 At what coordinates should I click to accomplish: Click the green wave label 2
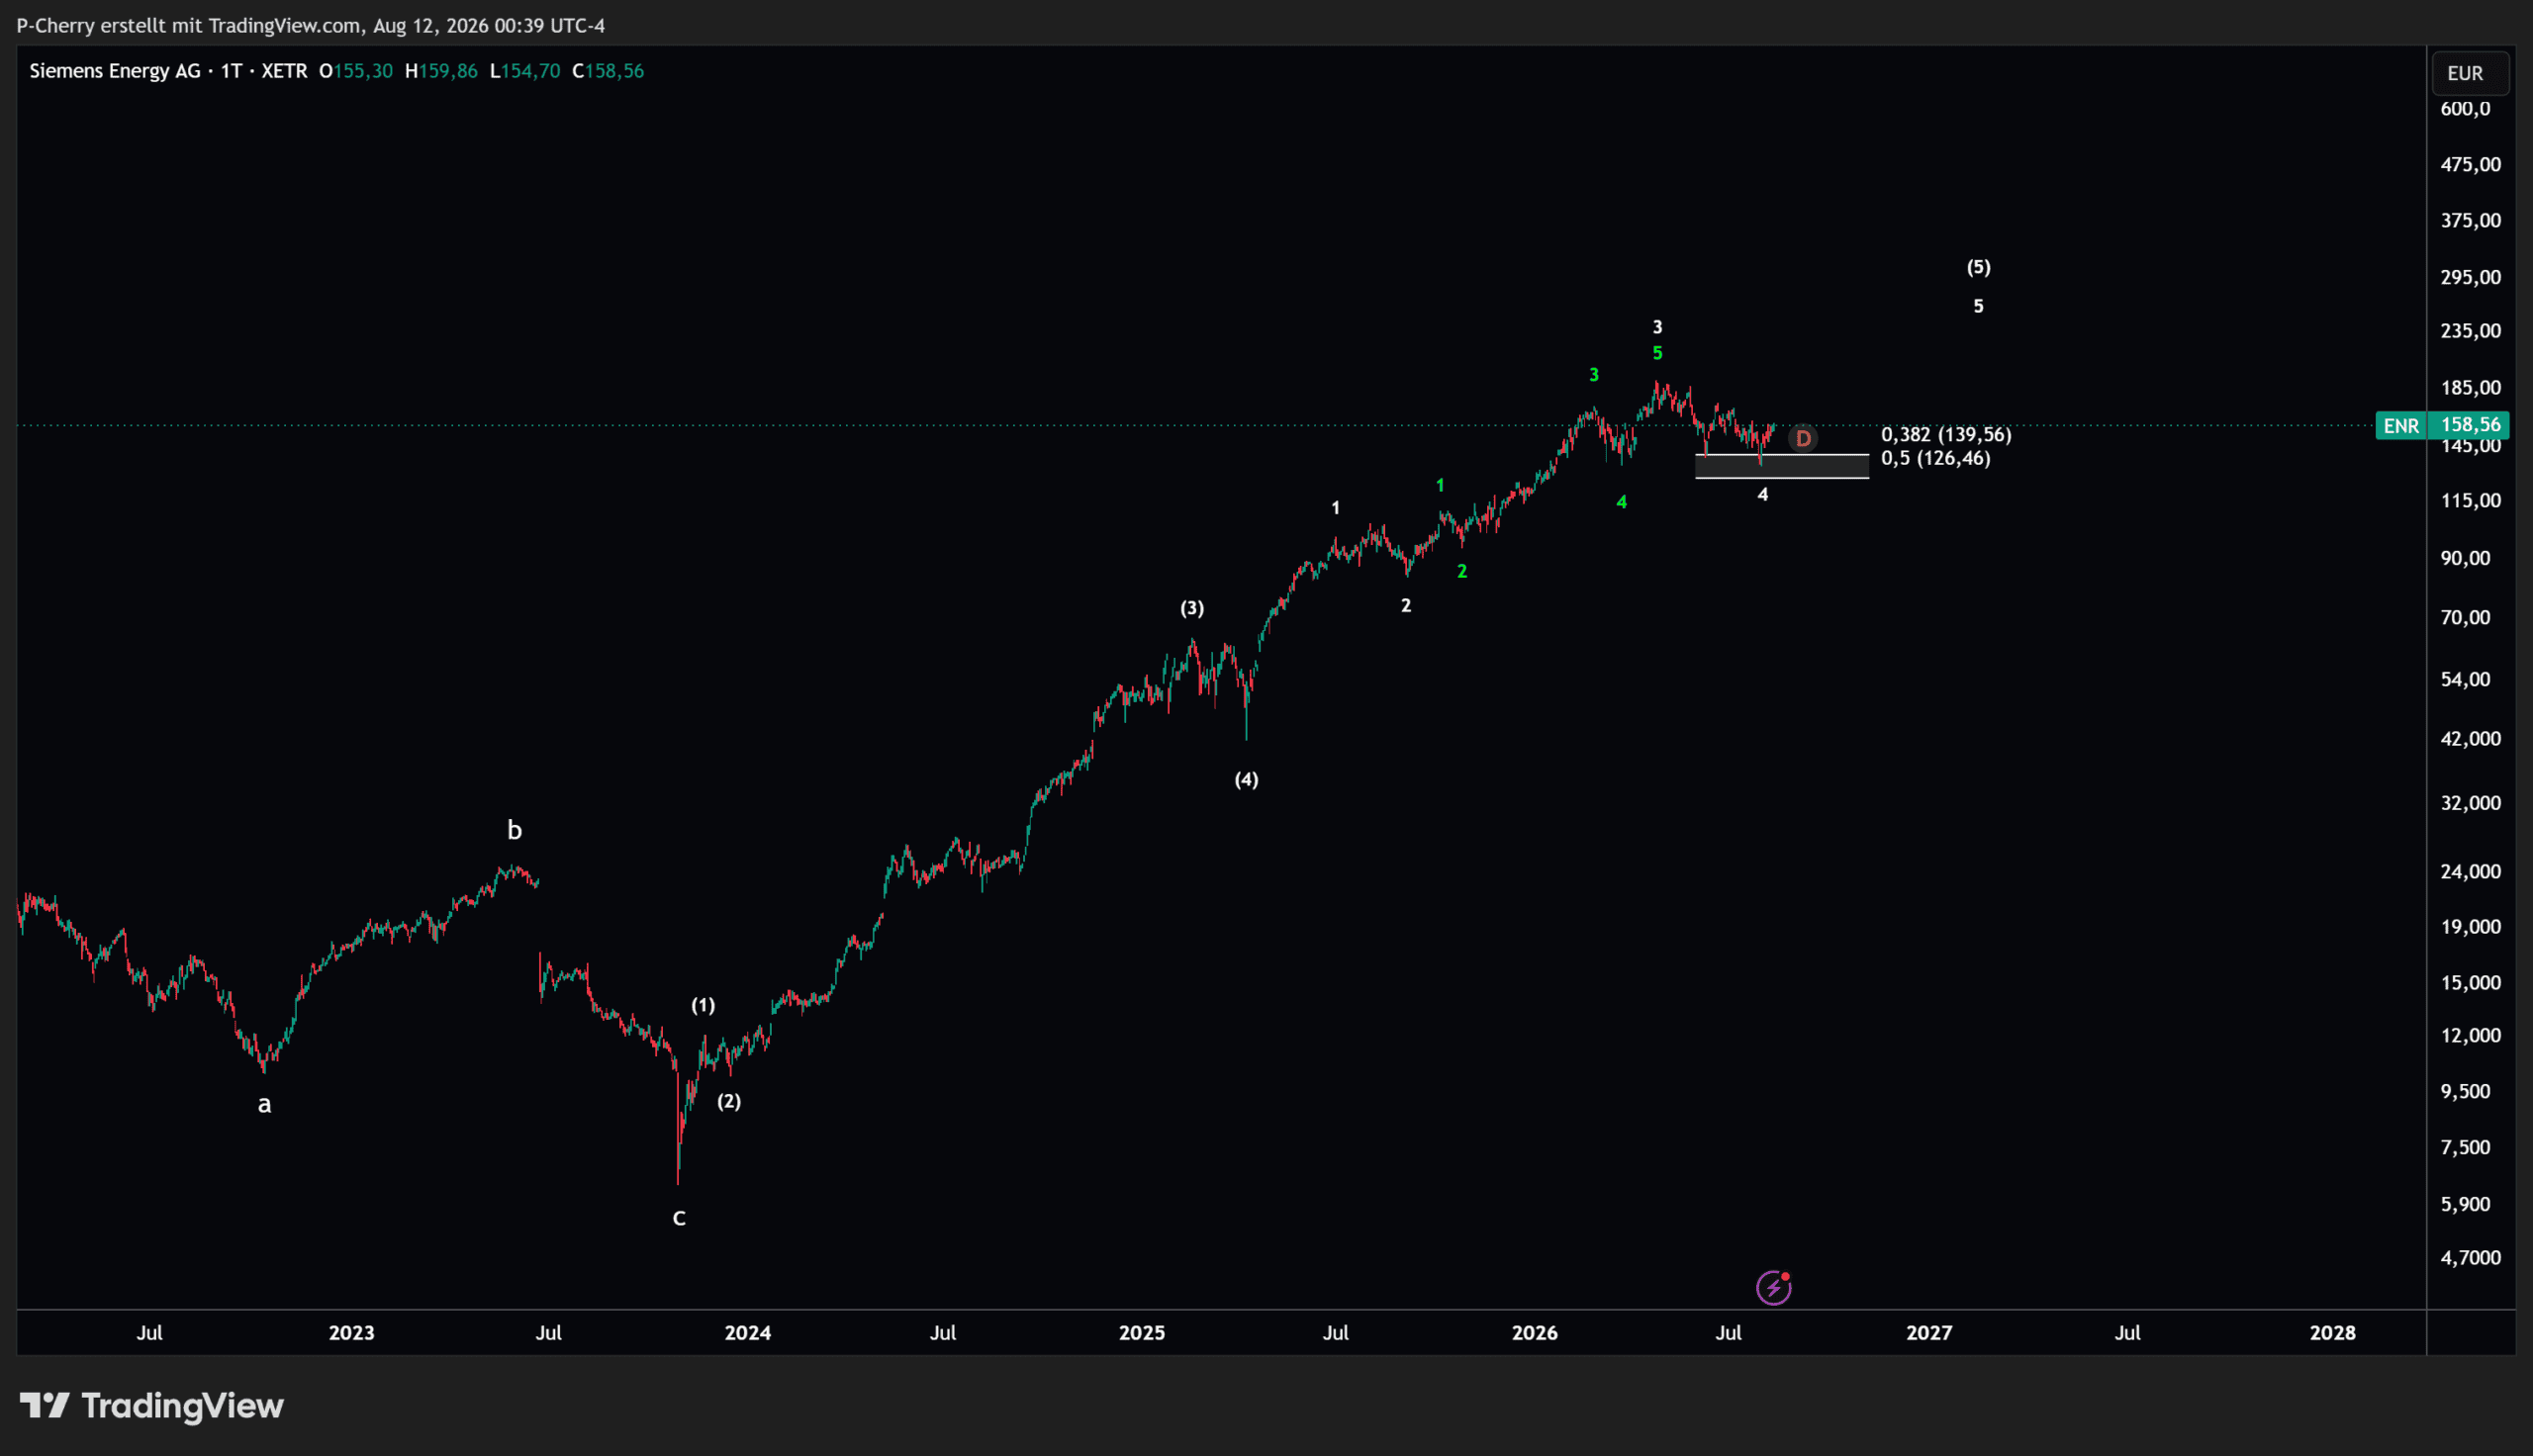click(1462, 571)
